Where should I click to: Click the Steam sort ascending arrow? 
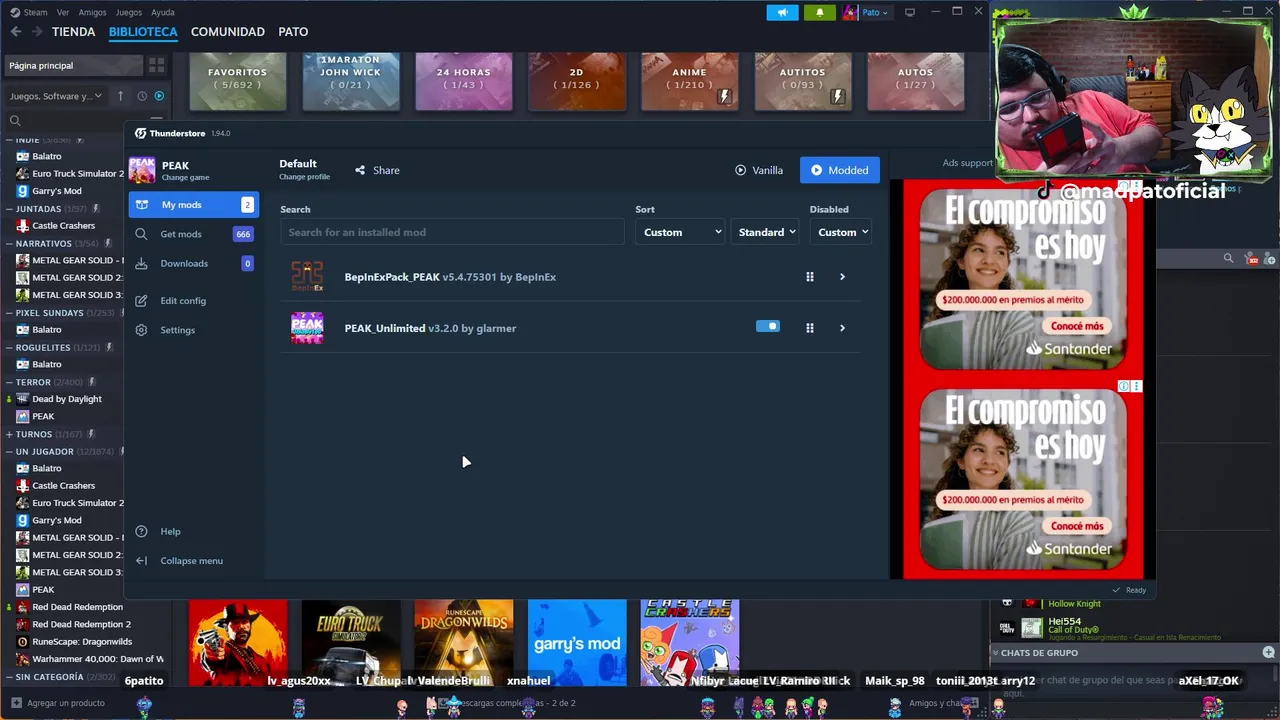coord(120,96)
